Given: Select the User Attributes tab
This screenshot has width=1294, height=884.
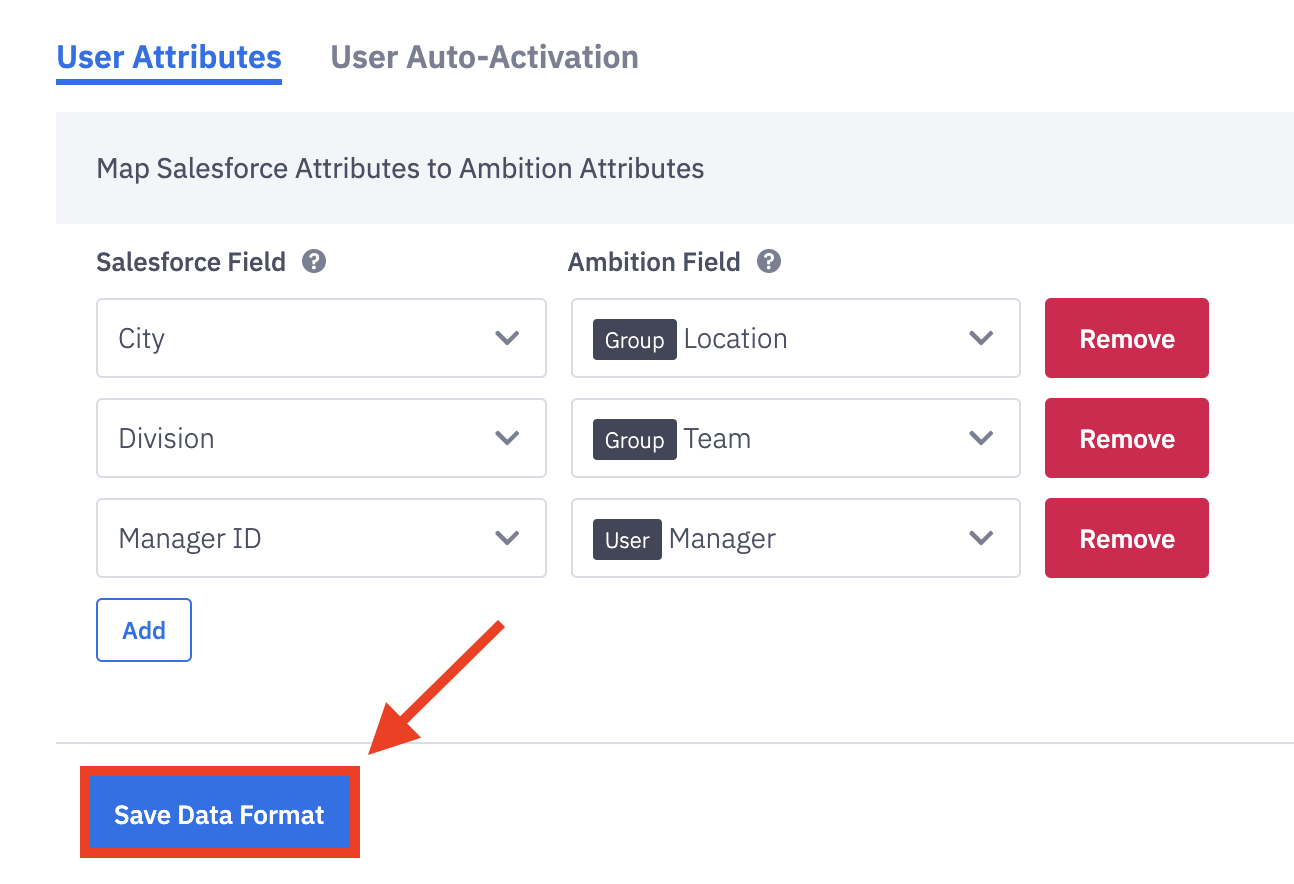Looking at the screenshot, I should click(x=168, y=57).
